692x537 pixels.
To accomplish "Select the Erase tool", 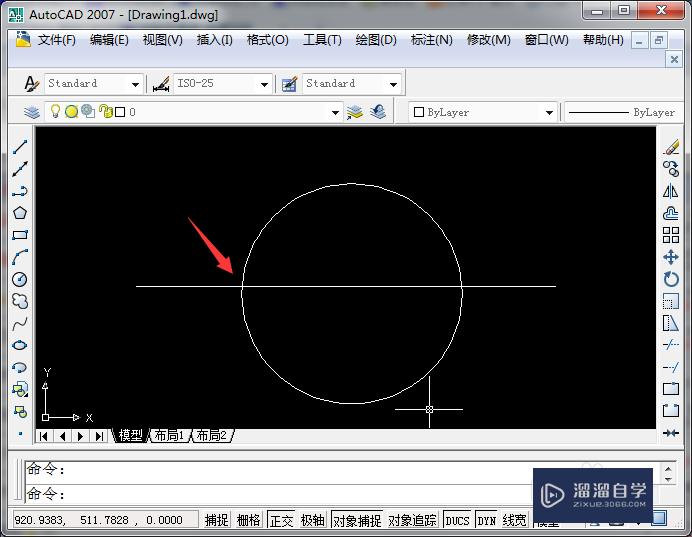I will point(671,147).
